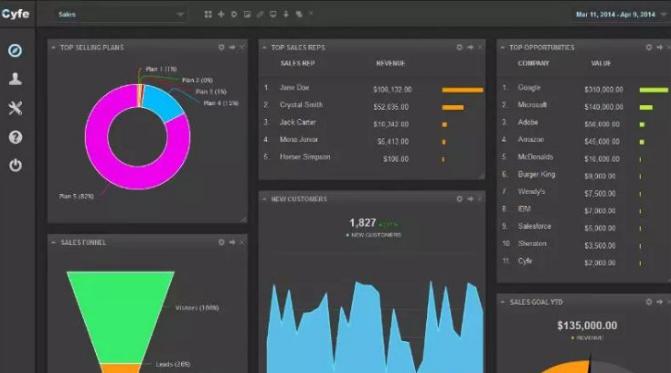Screen dimensions: 671x373
Task: Open dashboard settings gear in top toolbar
Action: pyautogui.click(x=234, y=14)
